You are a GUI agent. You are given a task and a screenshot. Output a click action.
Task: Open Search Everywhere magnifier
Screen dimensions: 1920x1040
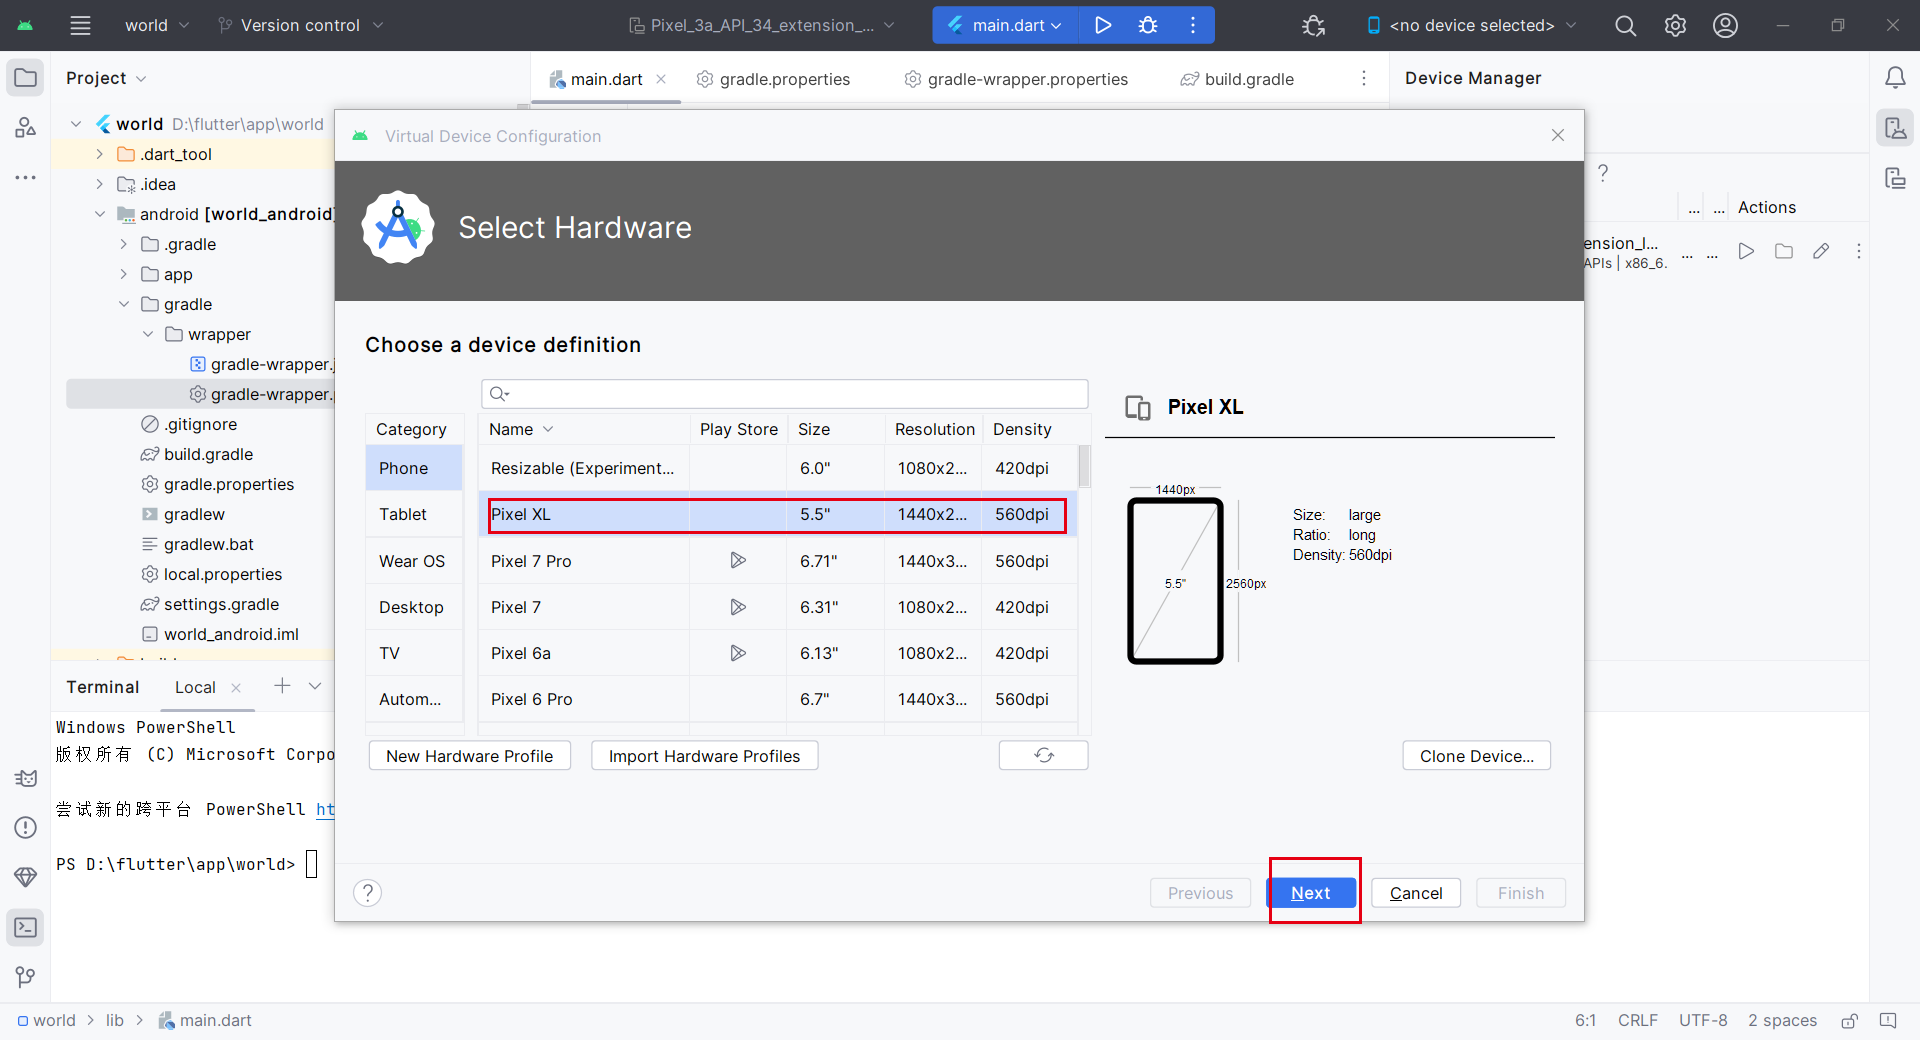1626,25
